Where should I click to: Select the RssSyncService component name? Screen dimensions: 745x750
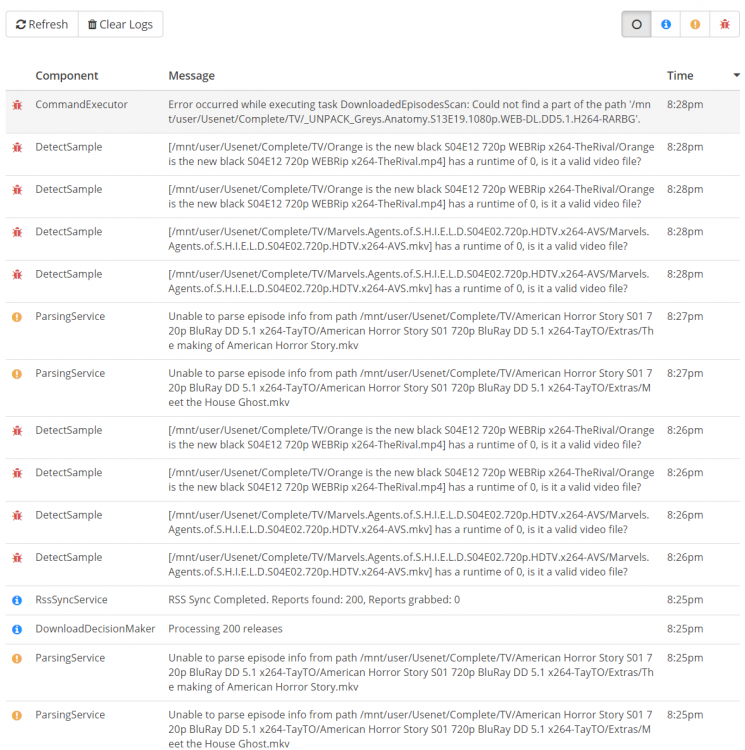(71, 600)
